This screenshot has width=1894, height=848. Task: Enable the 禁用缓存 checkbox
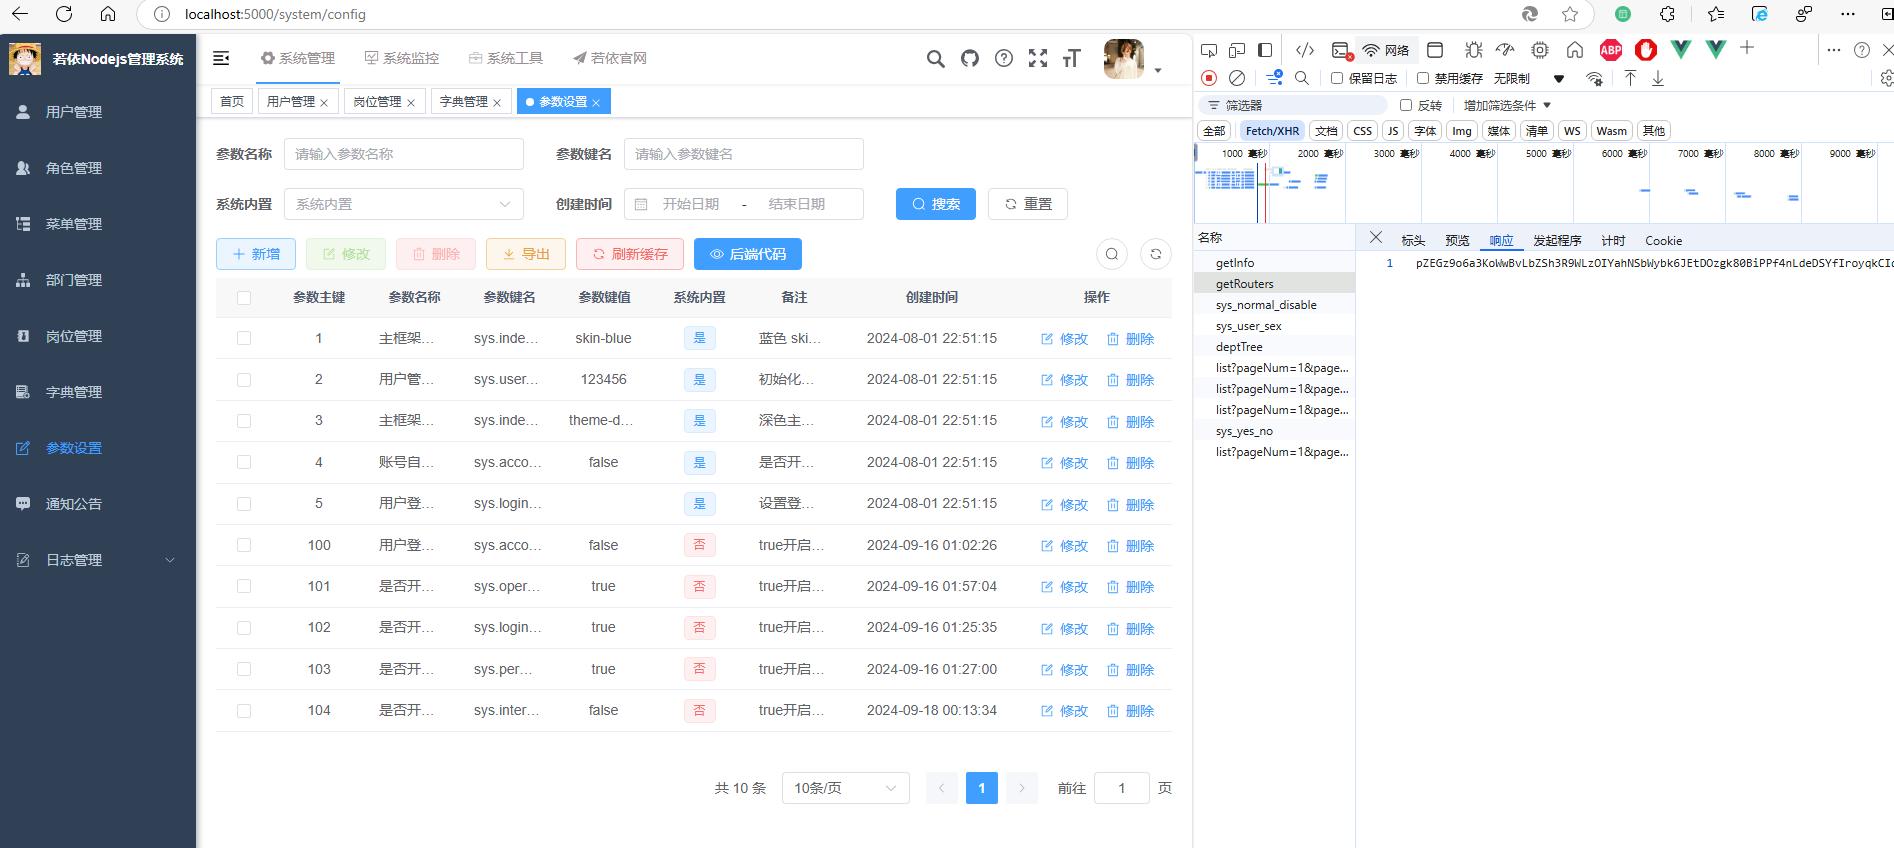pyautogui.click(x=1423, y=78)
